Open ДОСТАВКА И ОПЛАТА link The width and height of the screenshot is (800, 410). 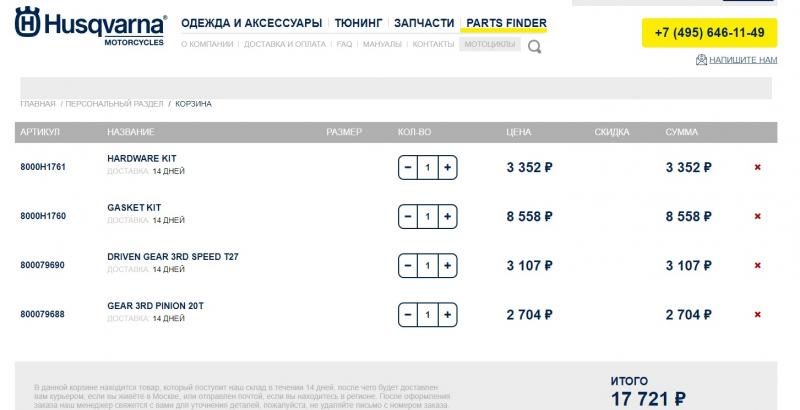pyautogui.click(x=285, y=44)
